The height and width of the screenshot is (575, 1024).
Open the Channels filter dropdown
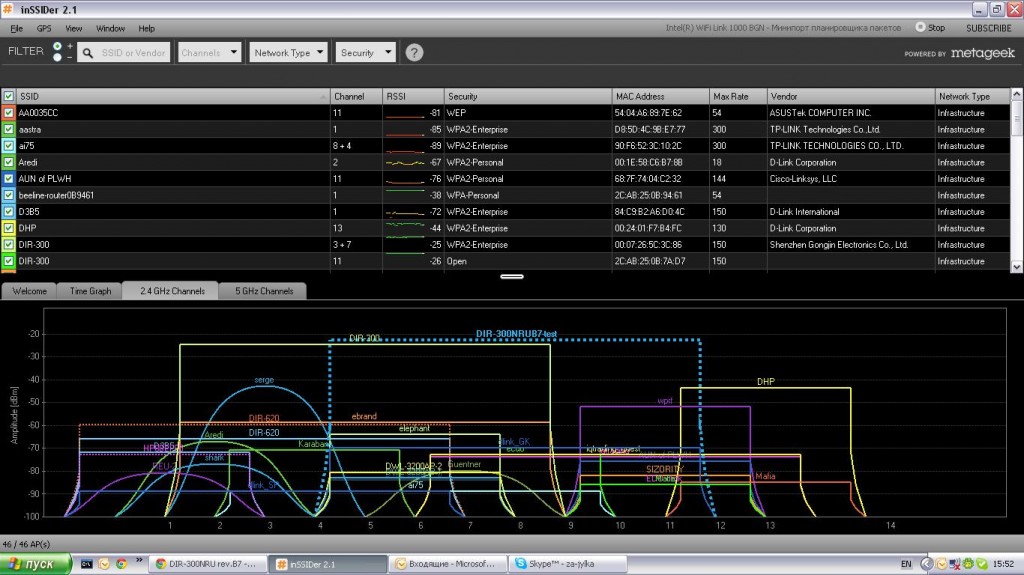210,53
